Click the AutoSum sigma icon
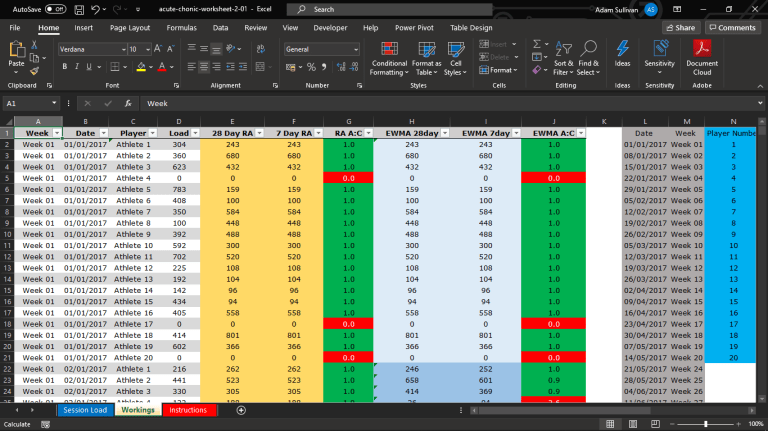Viewport: 768px width, 431px height. pyautogui.click(x=537, y=44)
